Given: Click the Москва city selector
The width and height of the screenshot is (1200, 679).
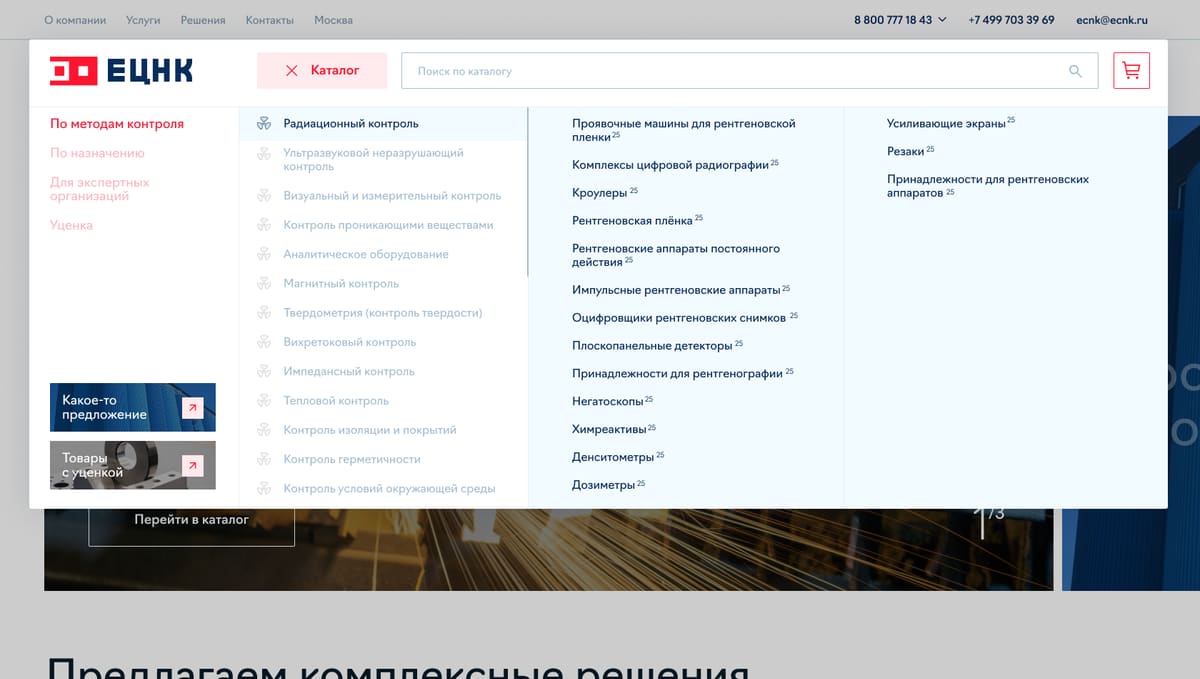Looking at the screenshot, I should point(333,20).
